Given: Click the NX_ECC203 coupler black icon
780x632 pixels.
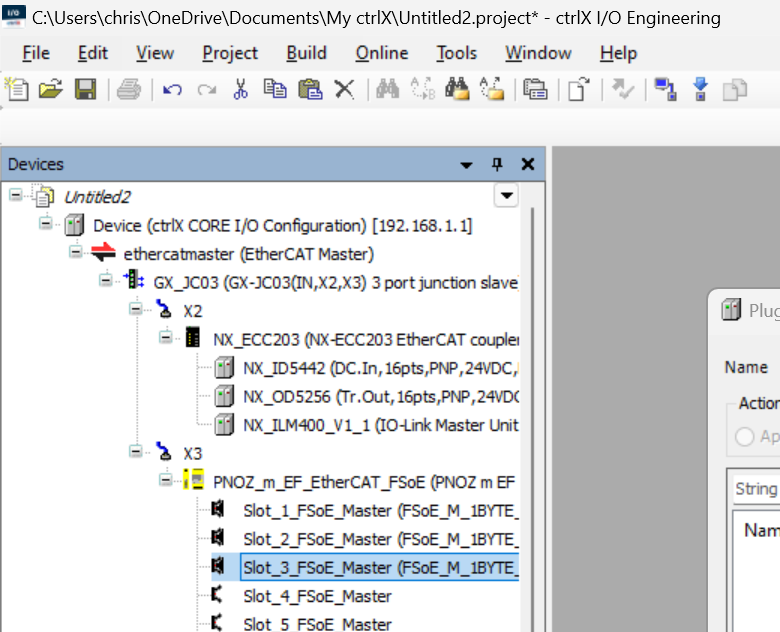Looking at the screenshot, I should click(193, 337).
